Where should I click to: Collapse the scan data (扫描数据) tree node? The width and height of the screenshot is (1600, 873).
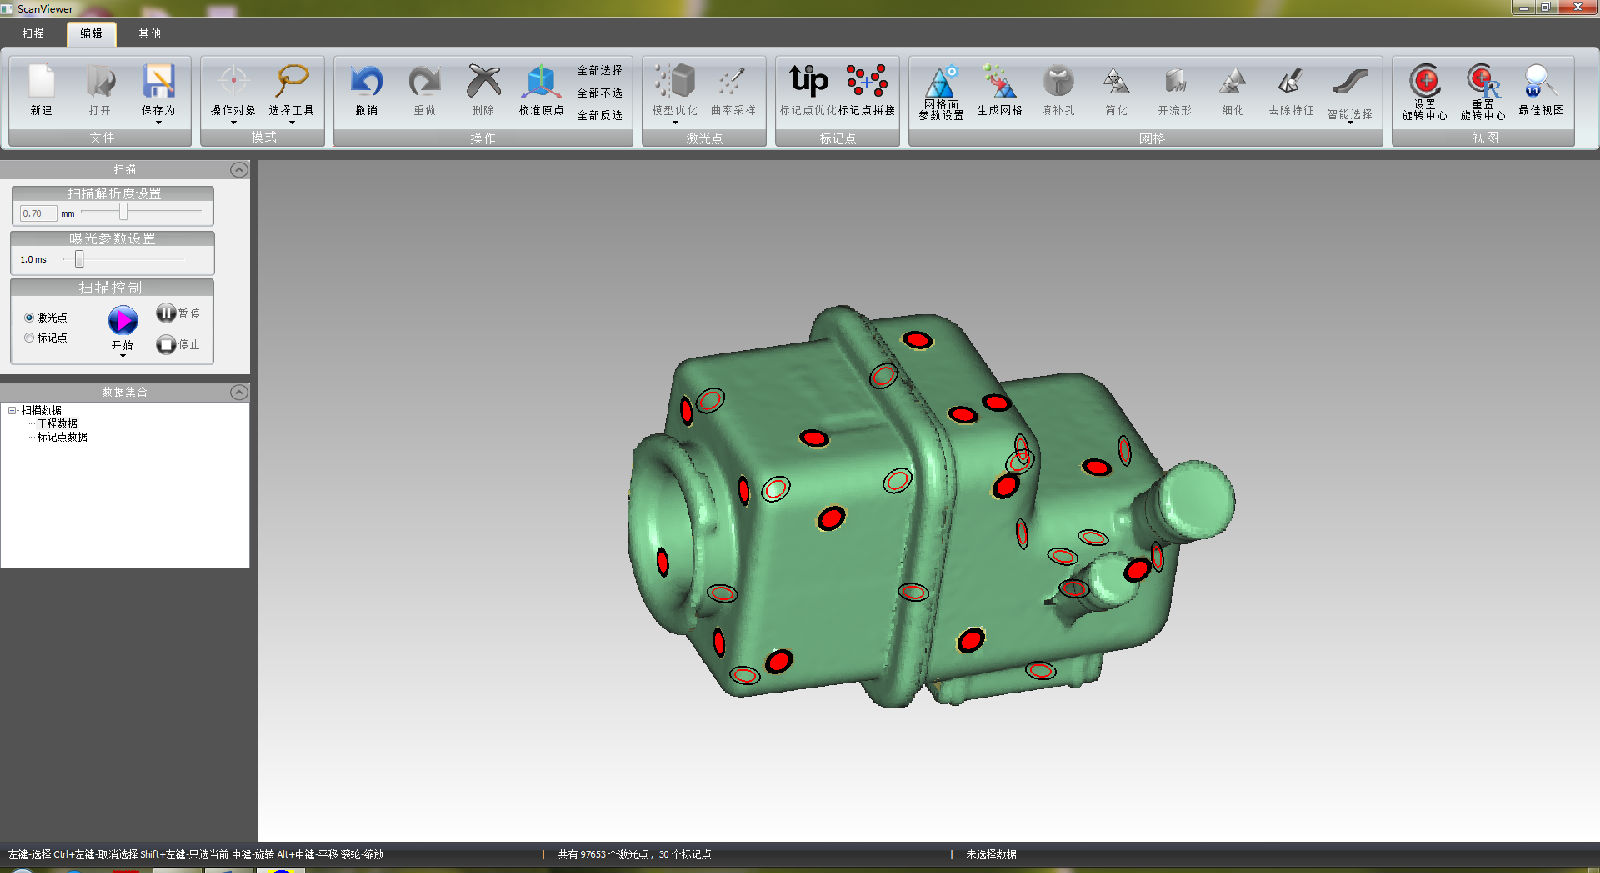[x=12, y=410]
